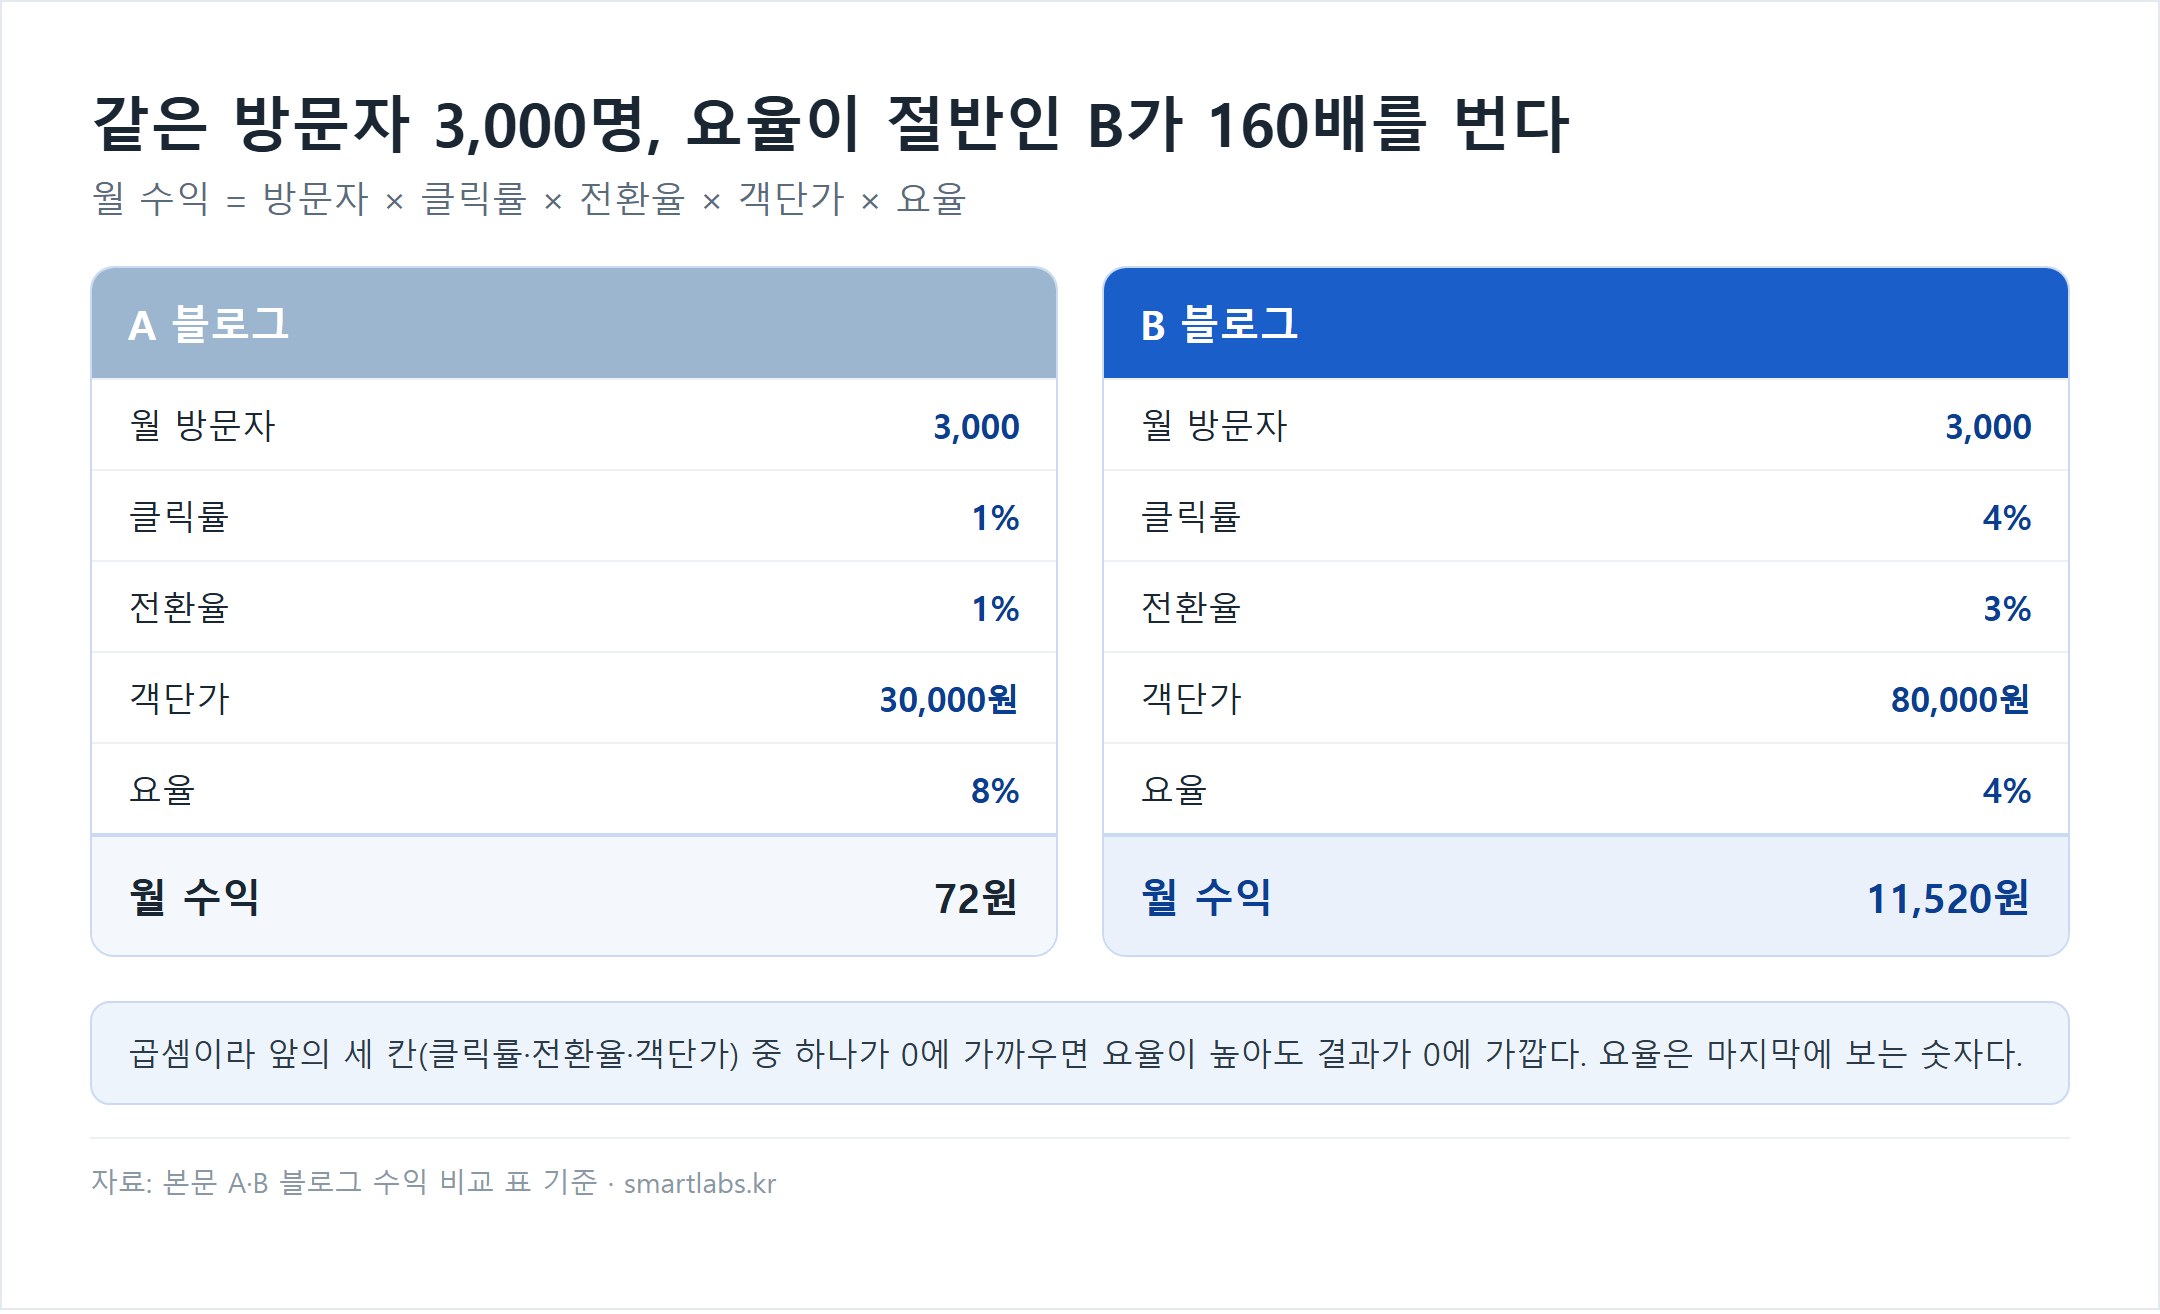Click the B 블로그 card header
This screenshot has width=2160, height=1314.
[x=1585, y=323]
